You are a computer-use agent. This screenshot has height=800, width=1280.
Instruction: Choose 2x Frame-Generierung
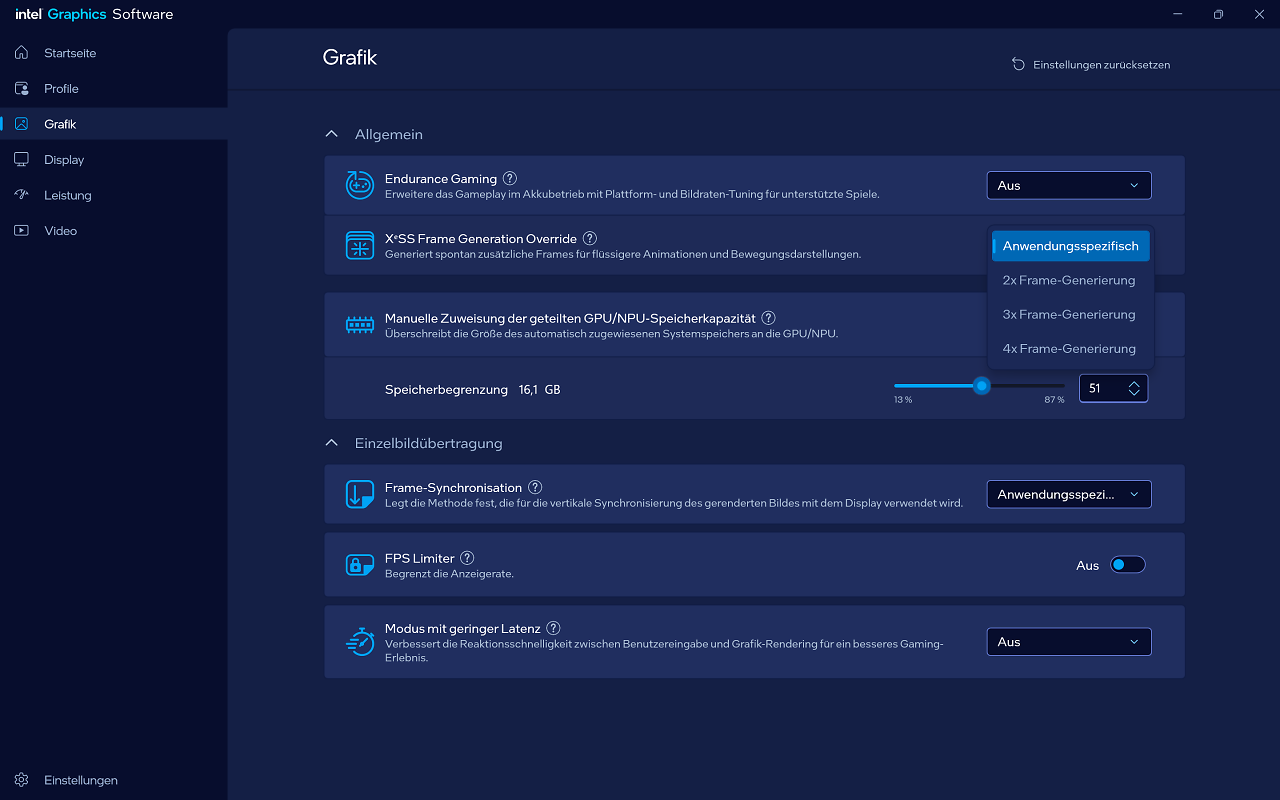[x=1070, y=280]
